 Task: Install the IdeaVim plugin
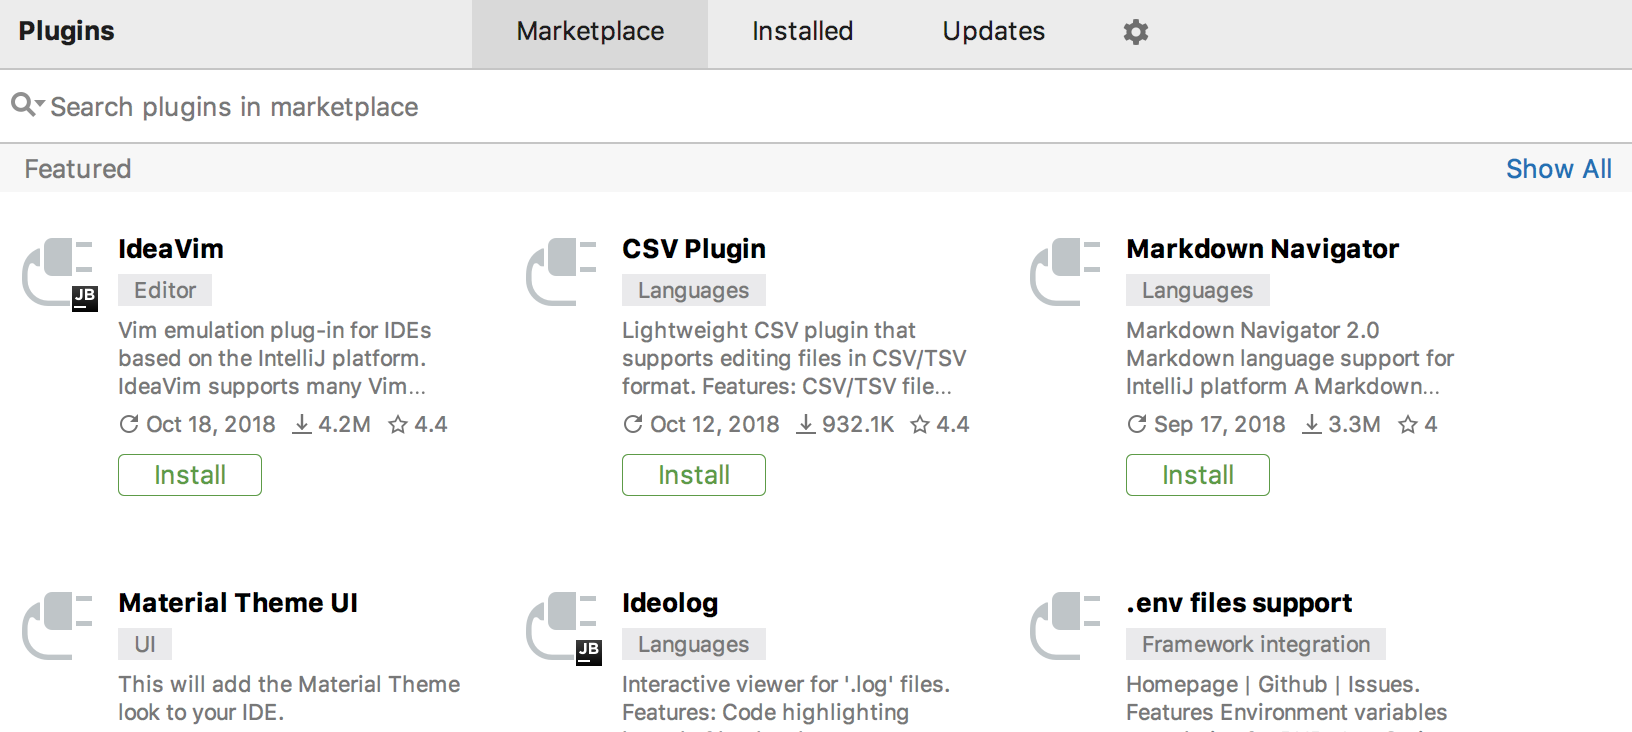pyautogui.click(x=190, y=475)
